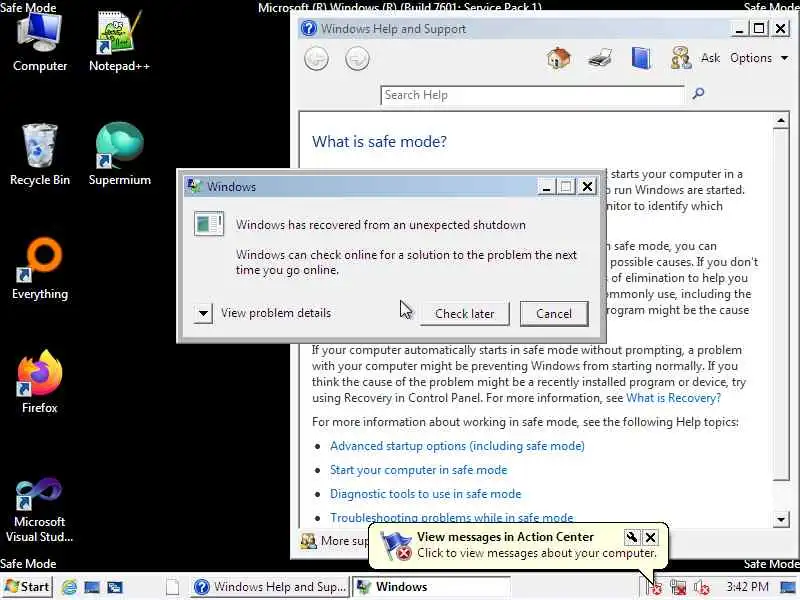Click the What is safe mode? heading
This screenshot has width=800, height=600.
coord(379,141)
